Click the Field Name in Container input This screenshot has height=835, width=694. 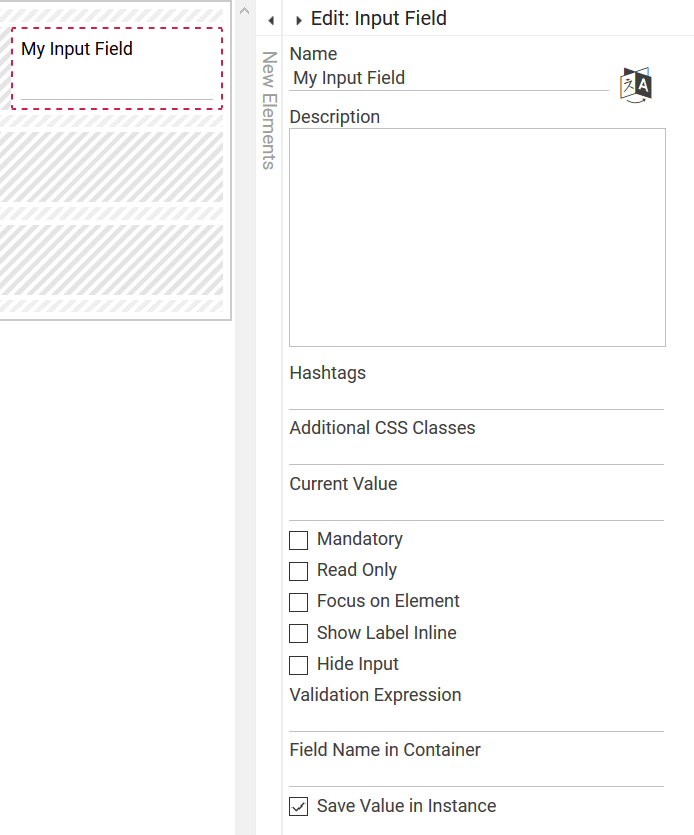pos(476,774)
